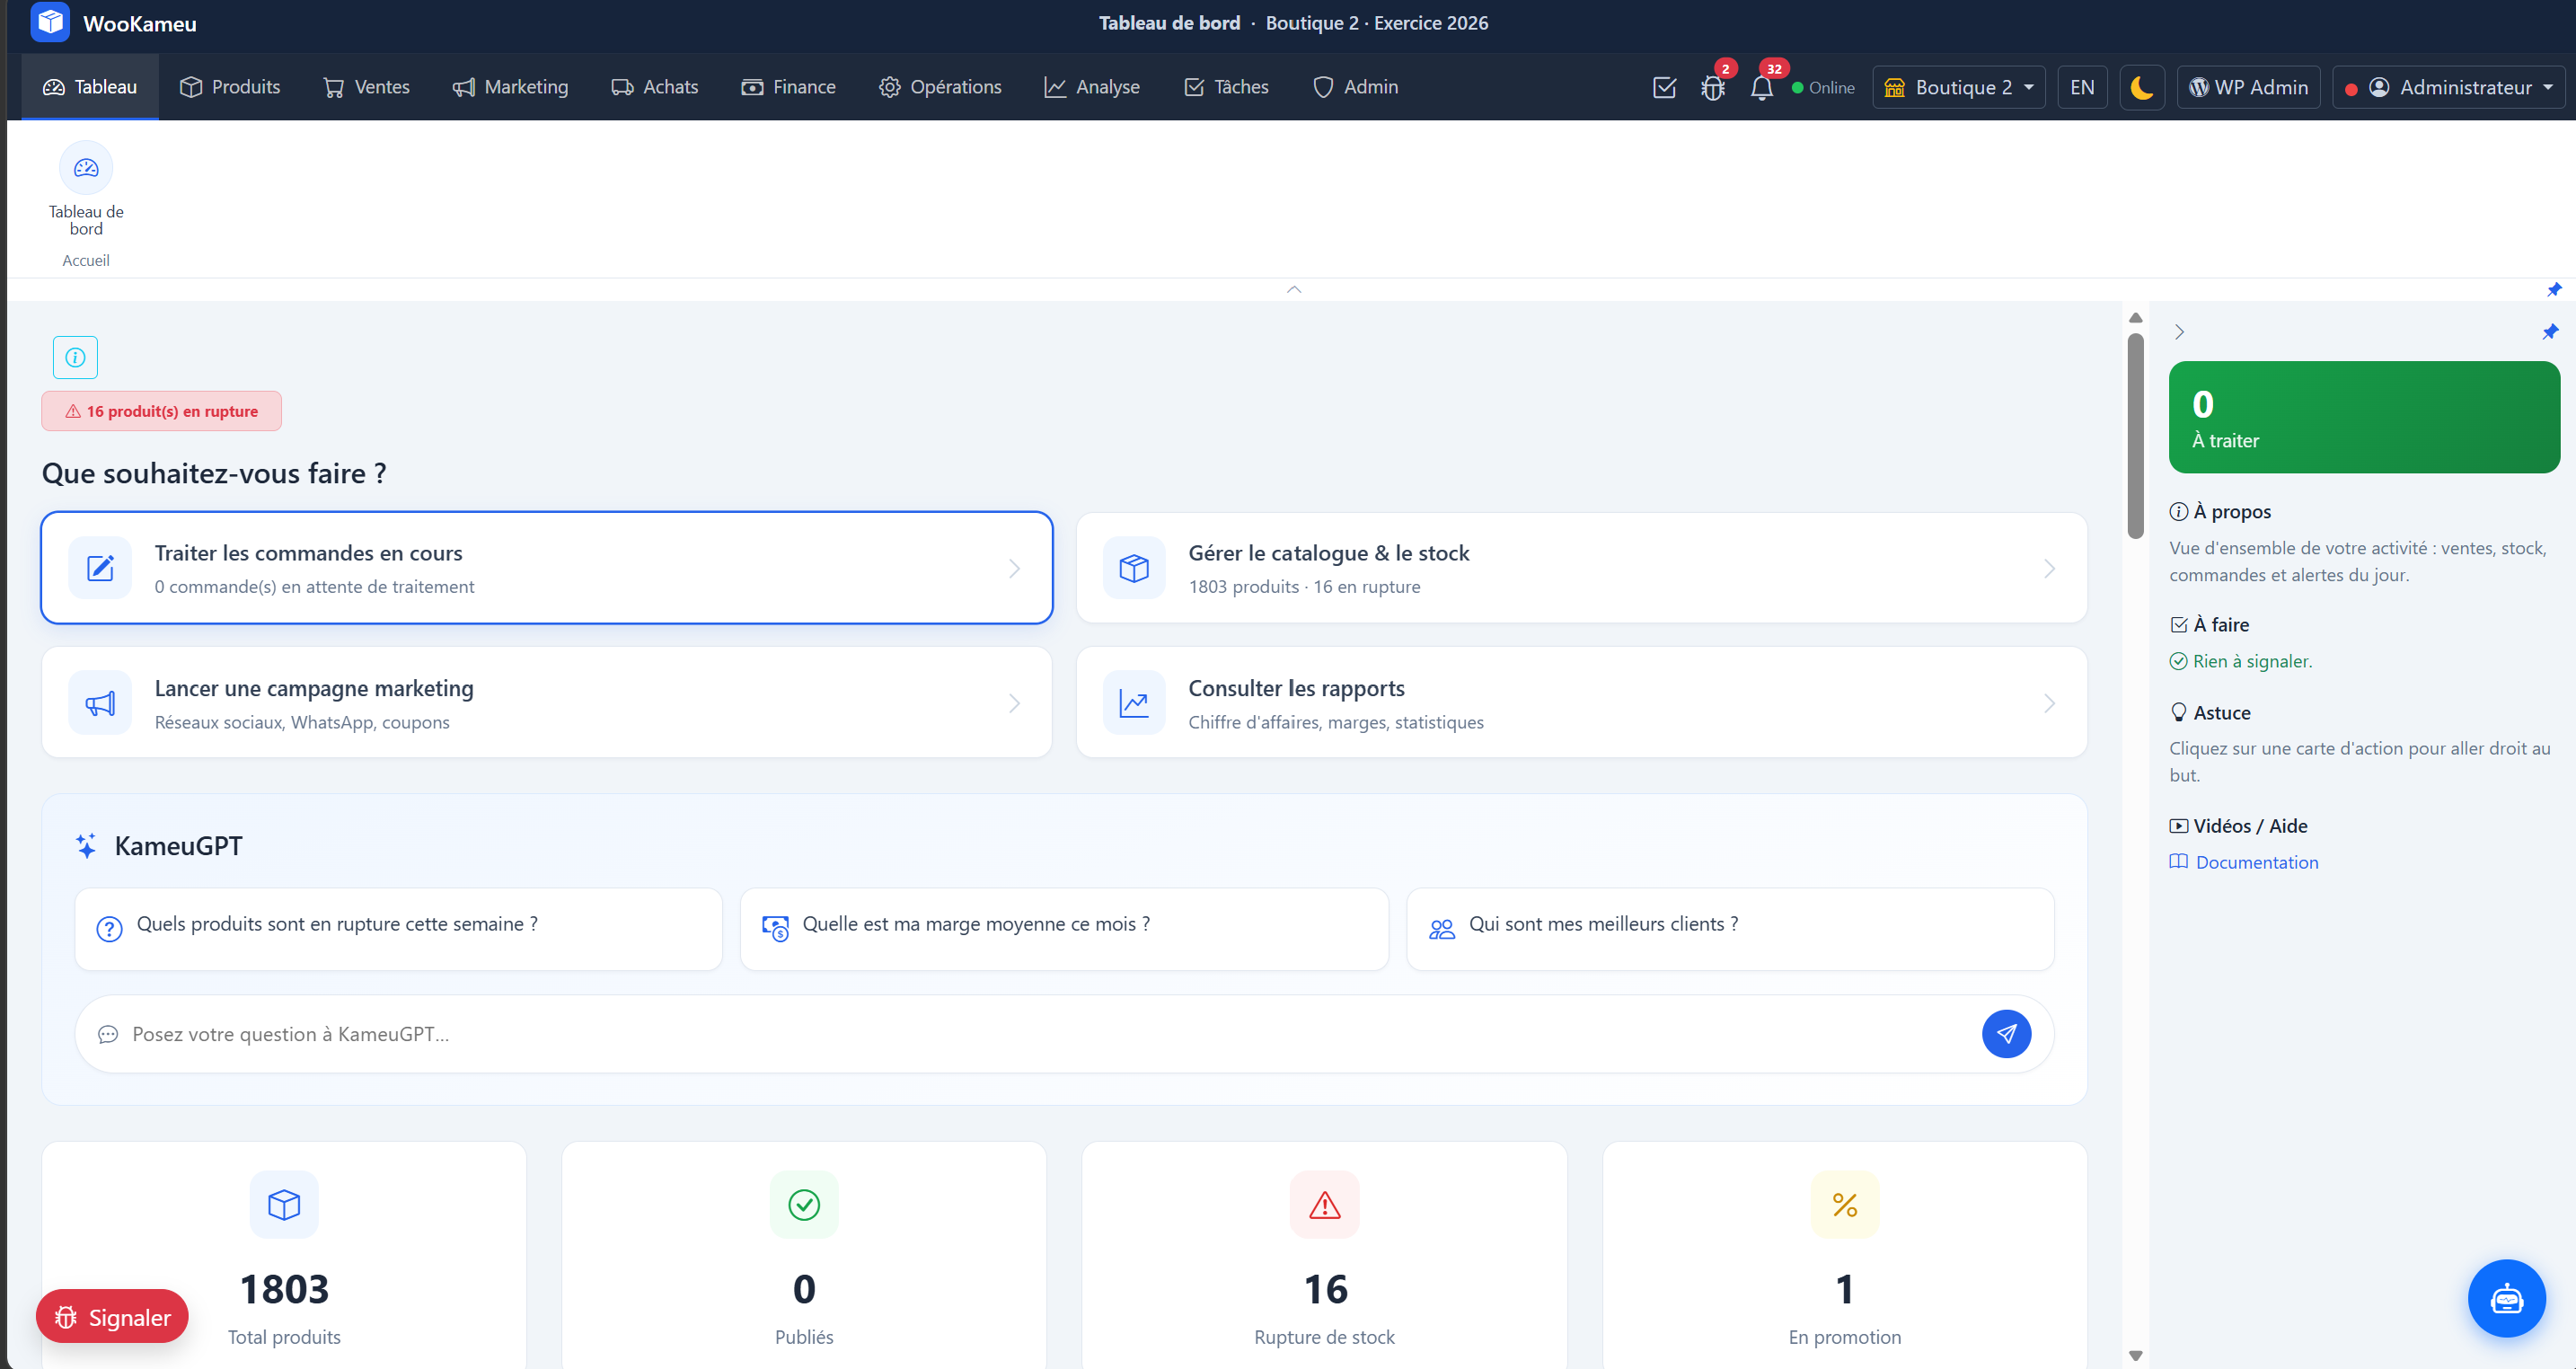The image size is (2576, 1369).
Task: Send the KameuGPT question with paper-plane button
Action: (x=2006, y=1034)
